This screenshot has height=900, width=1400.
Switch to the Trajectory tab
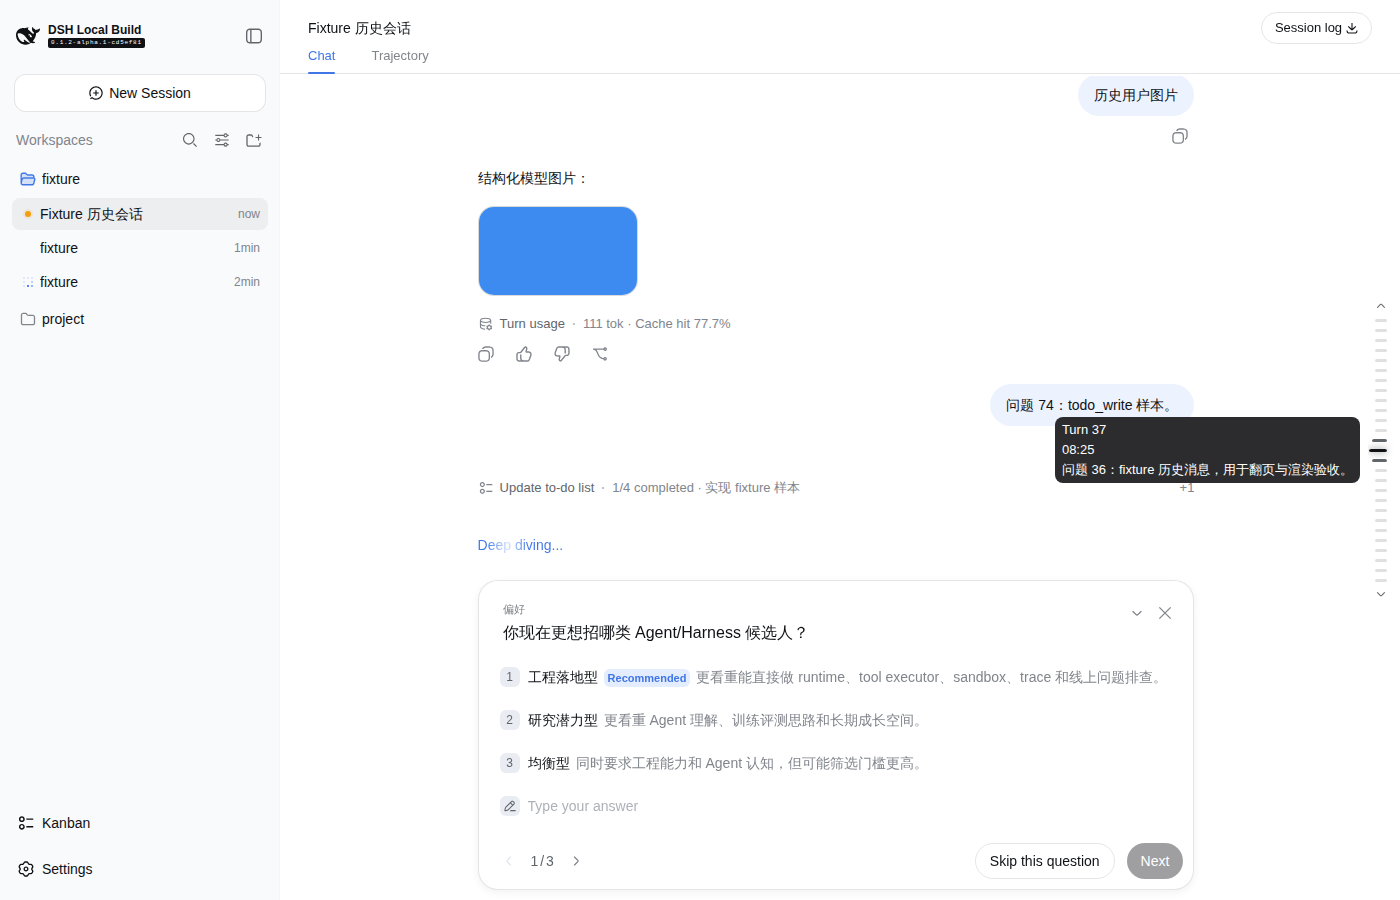pos(400,56)
